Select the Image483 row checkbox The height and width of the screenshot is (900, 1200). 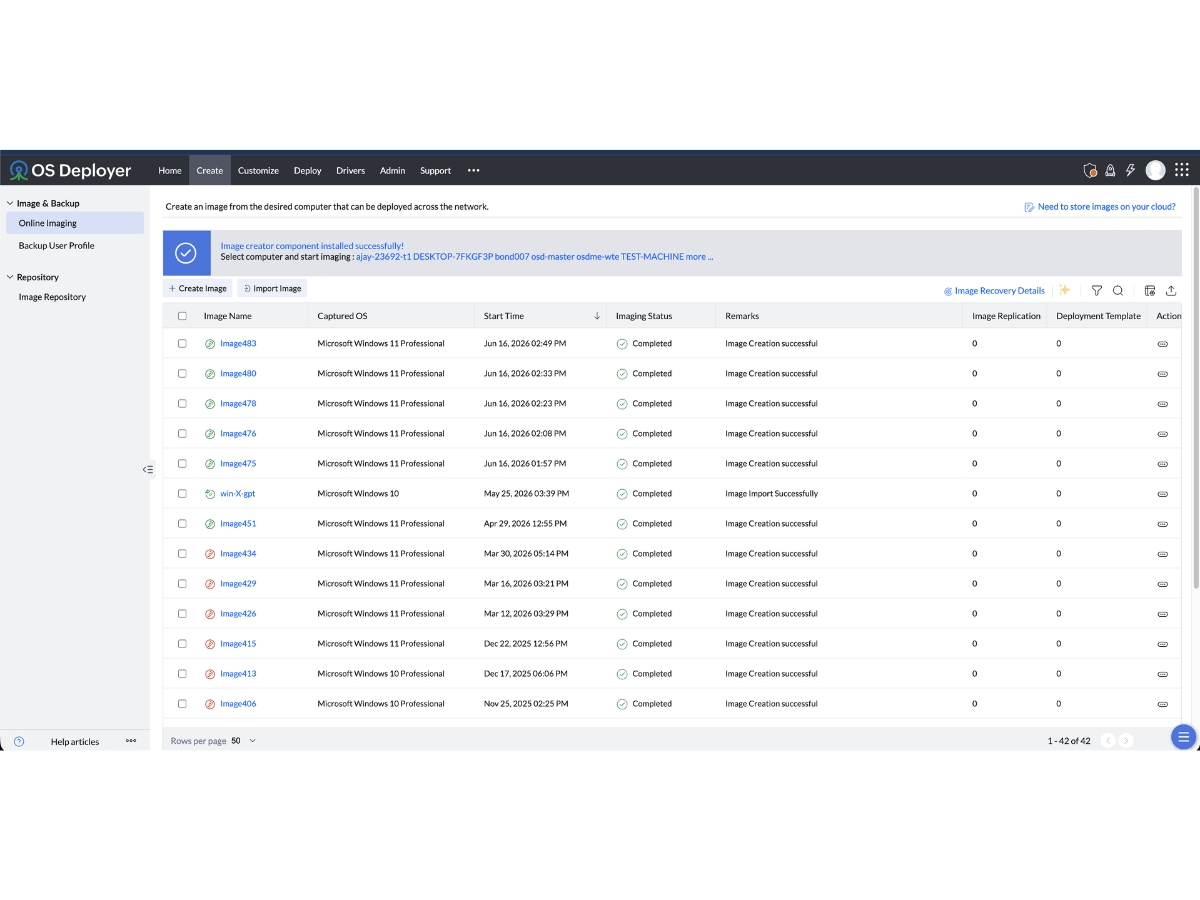[x=182, y=343]
